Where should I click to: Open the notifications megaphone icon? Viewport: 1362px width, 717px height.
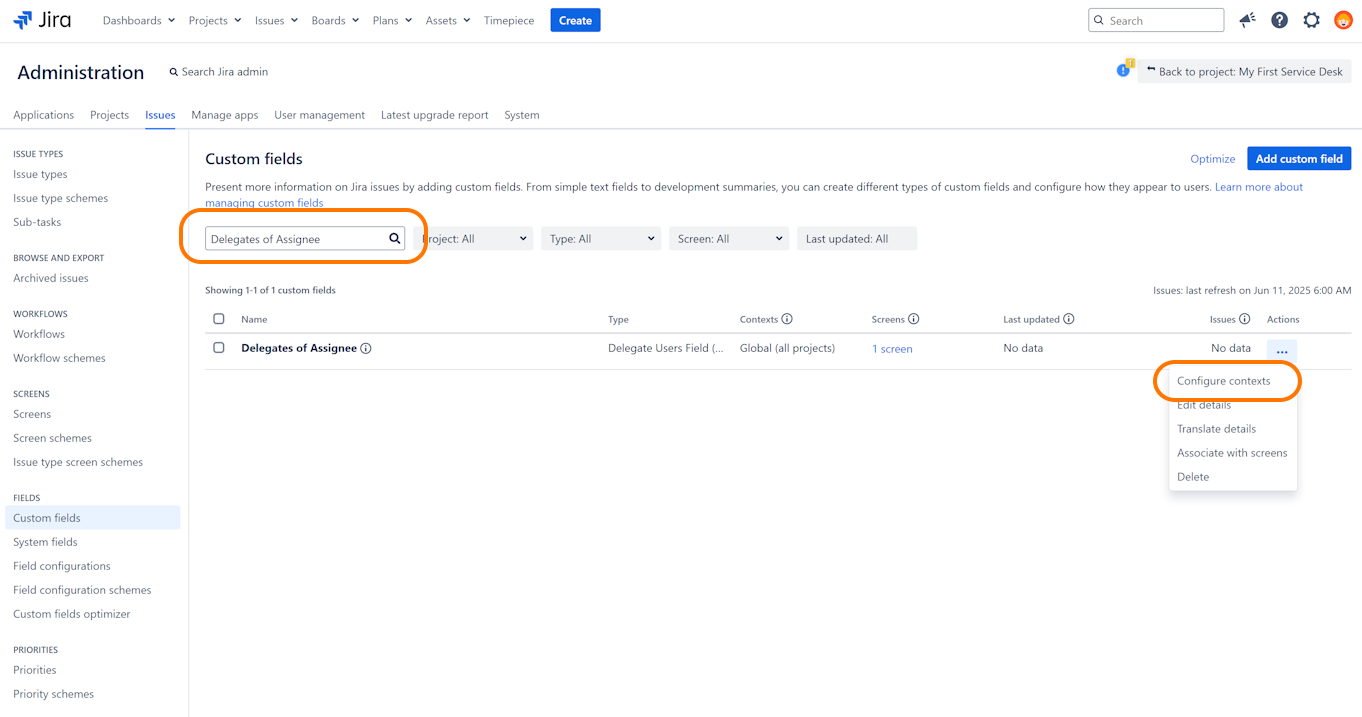1247,20
